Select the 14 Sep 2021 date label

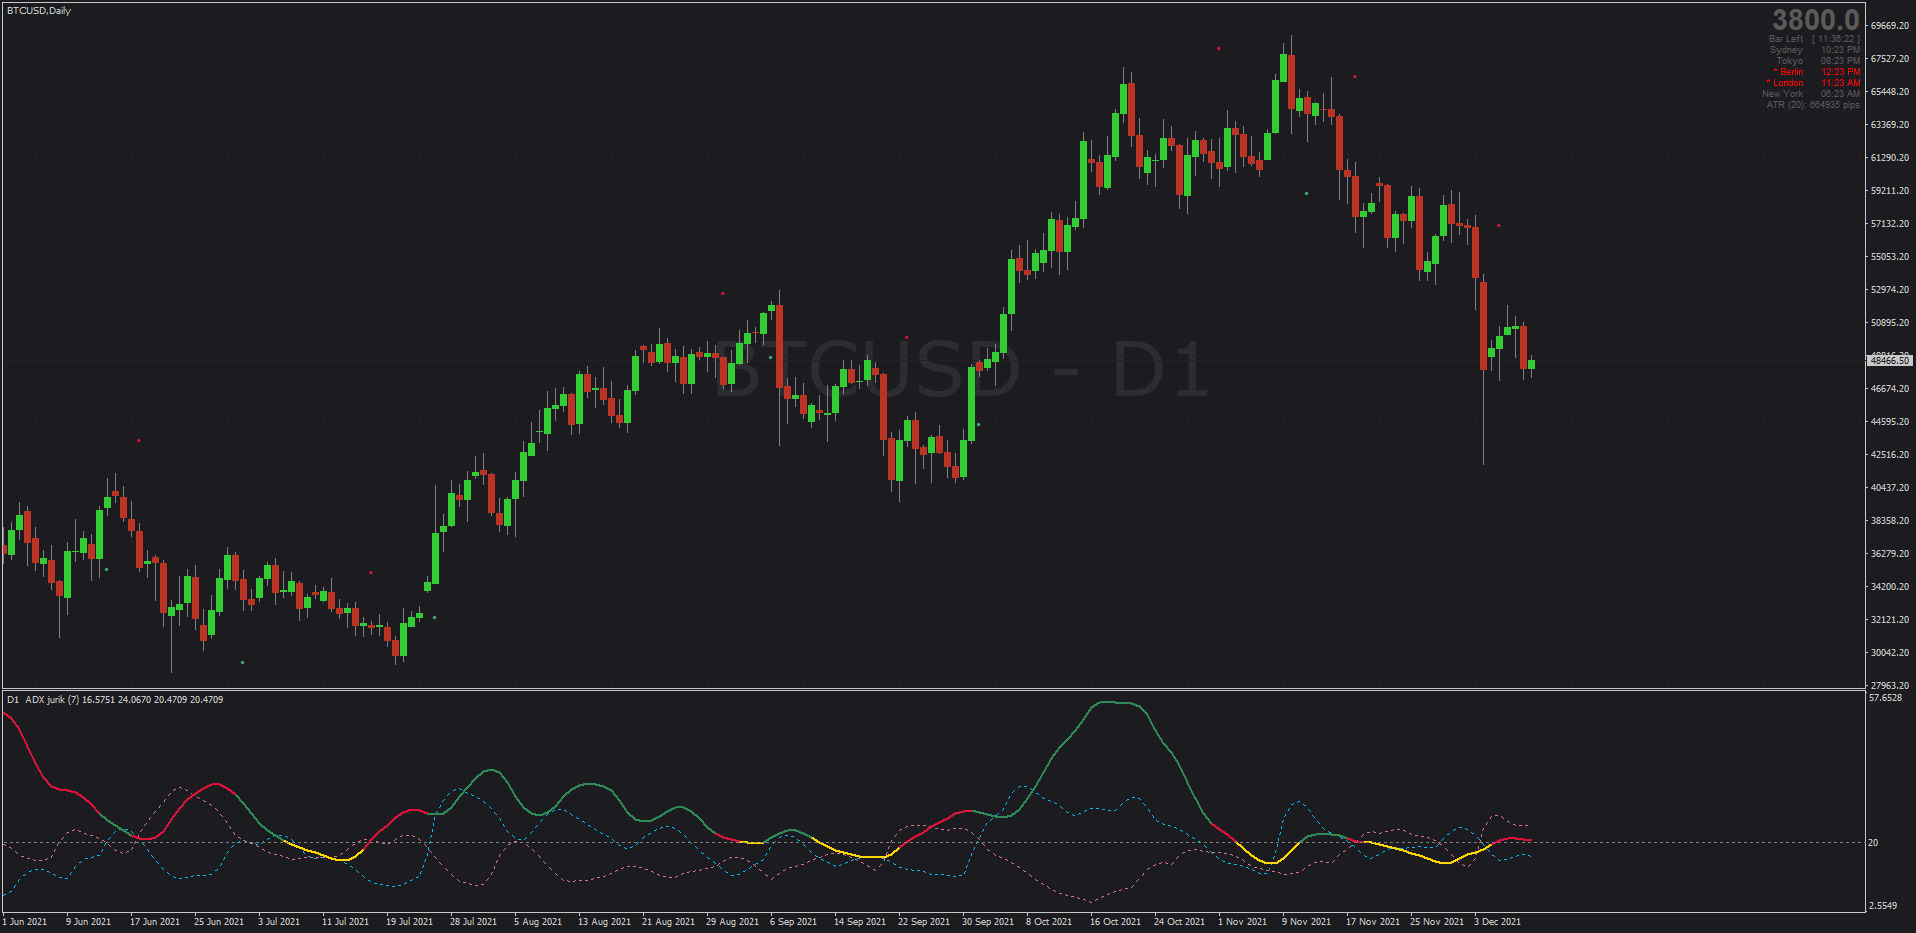click(860, 922)
